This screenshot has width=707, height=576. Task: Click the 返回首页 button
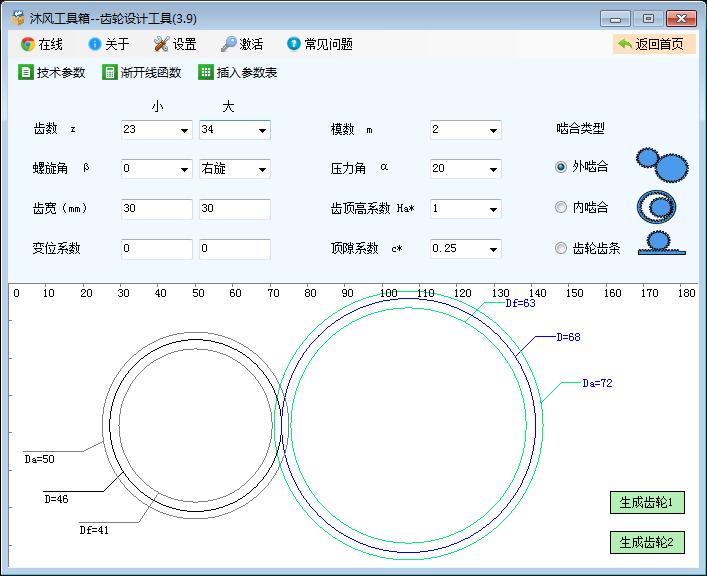pos(653,44)
